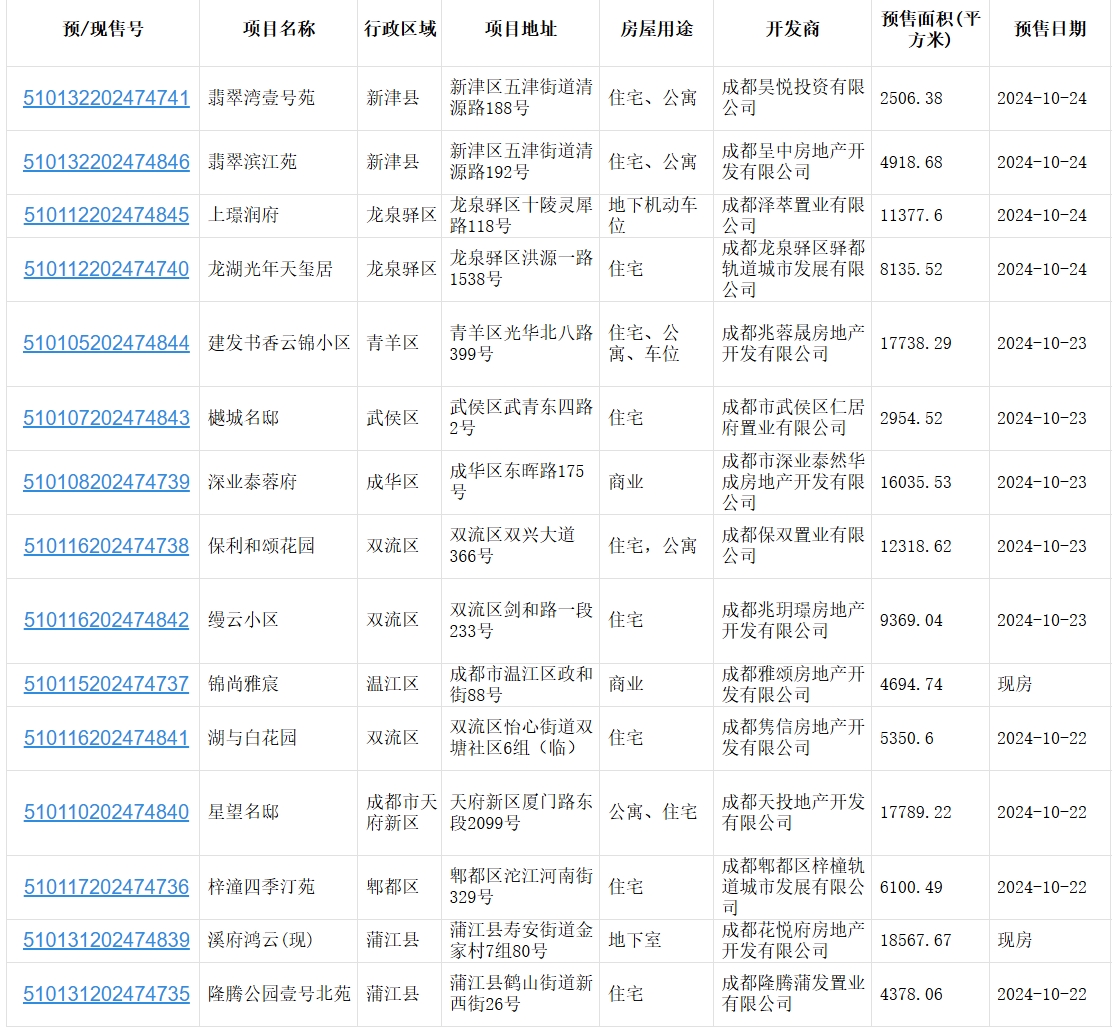
Task: Open presale number 510110202474840 link
Action: (106, 812)
